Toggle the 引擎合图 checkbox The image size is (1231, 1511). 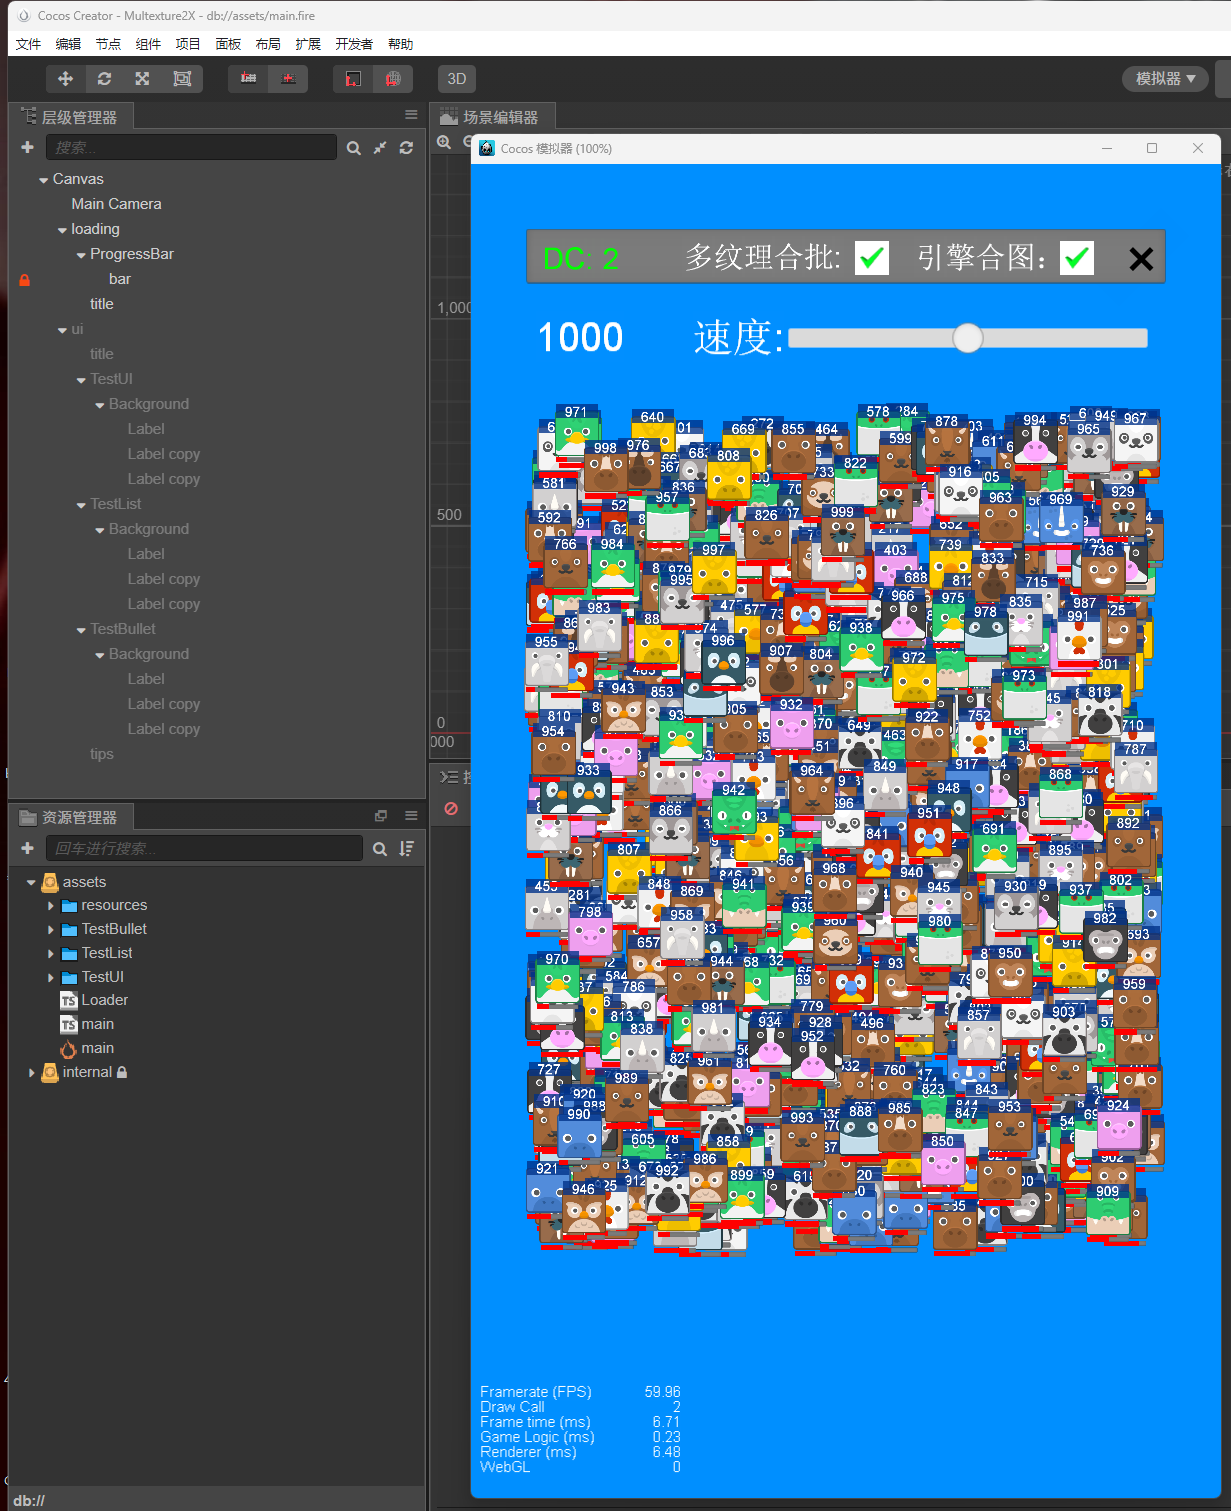coord(1077,258)
